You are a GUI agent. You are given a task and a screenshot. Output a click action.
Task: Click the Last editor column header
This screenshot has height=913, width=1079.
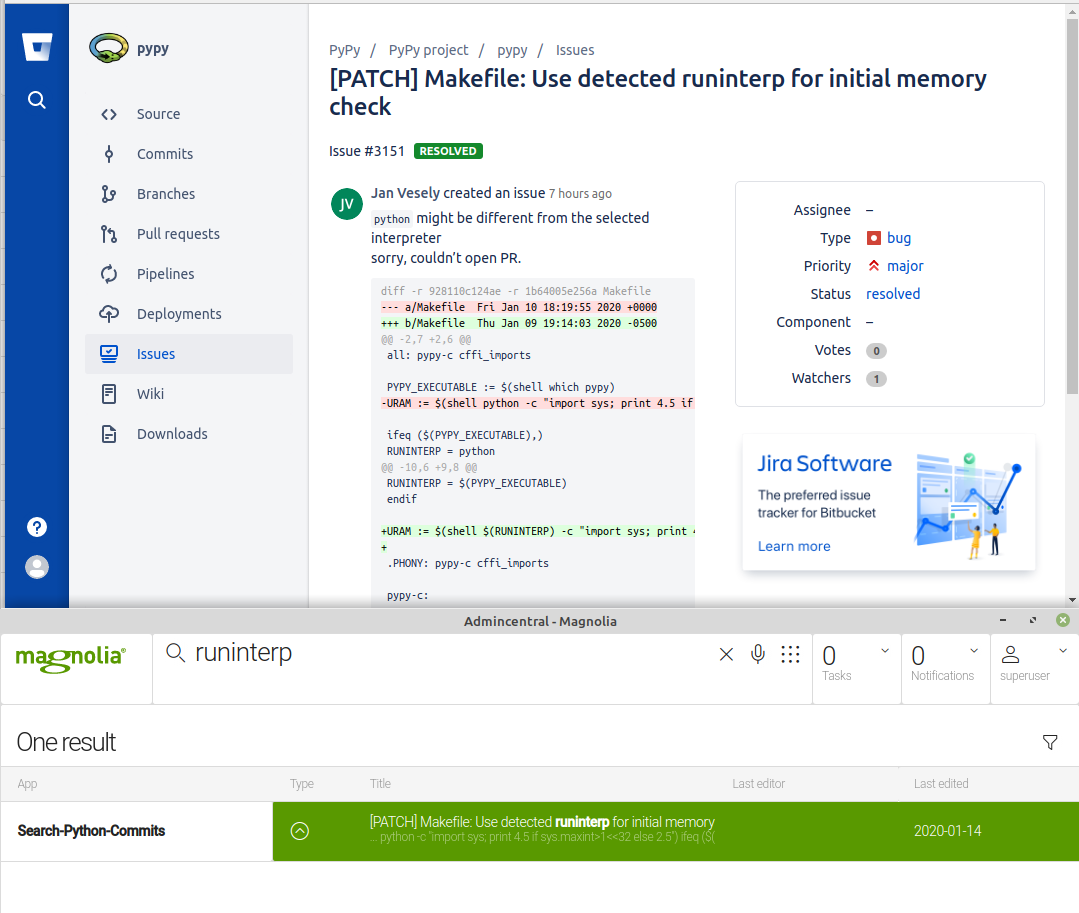coord(758,784)
